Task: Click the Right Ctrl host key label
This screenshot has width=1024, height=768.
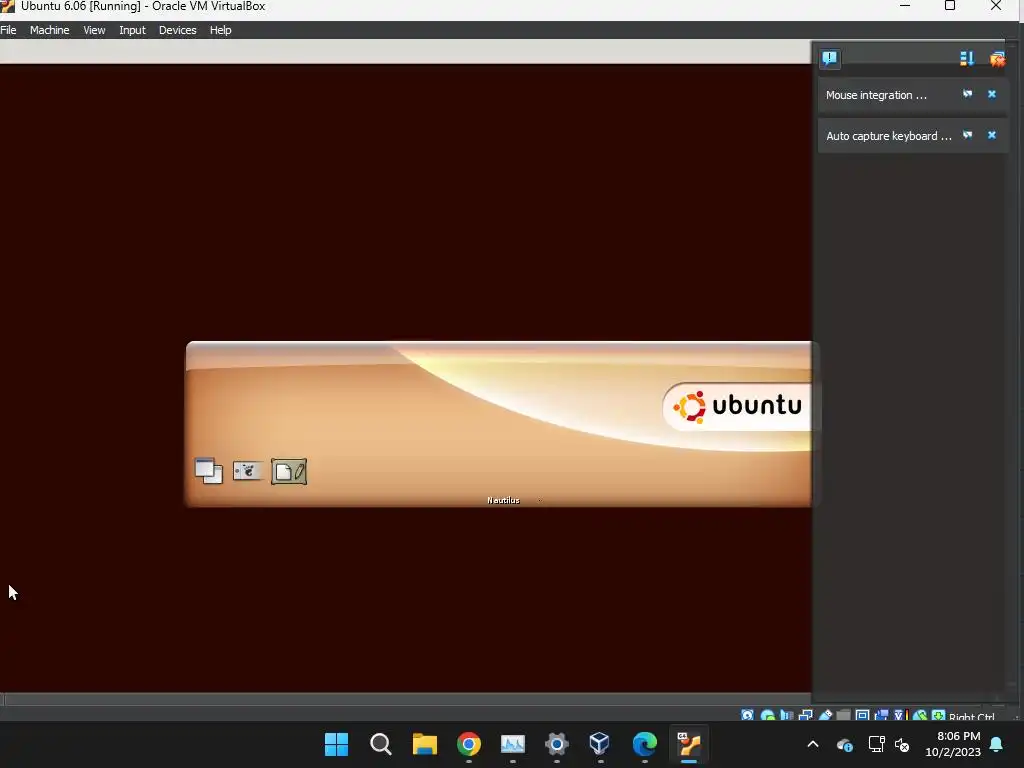Action: 972,716
